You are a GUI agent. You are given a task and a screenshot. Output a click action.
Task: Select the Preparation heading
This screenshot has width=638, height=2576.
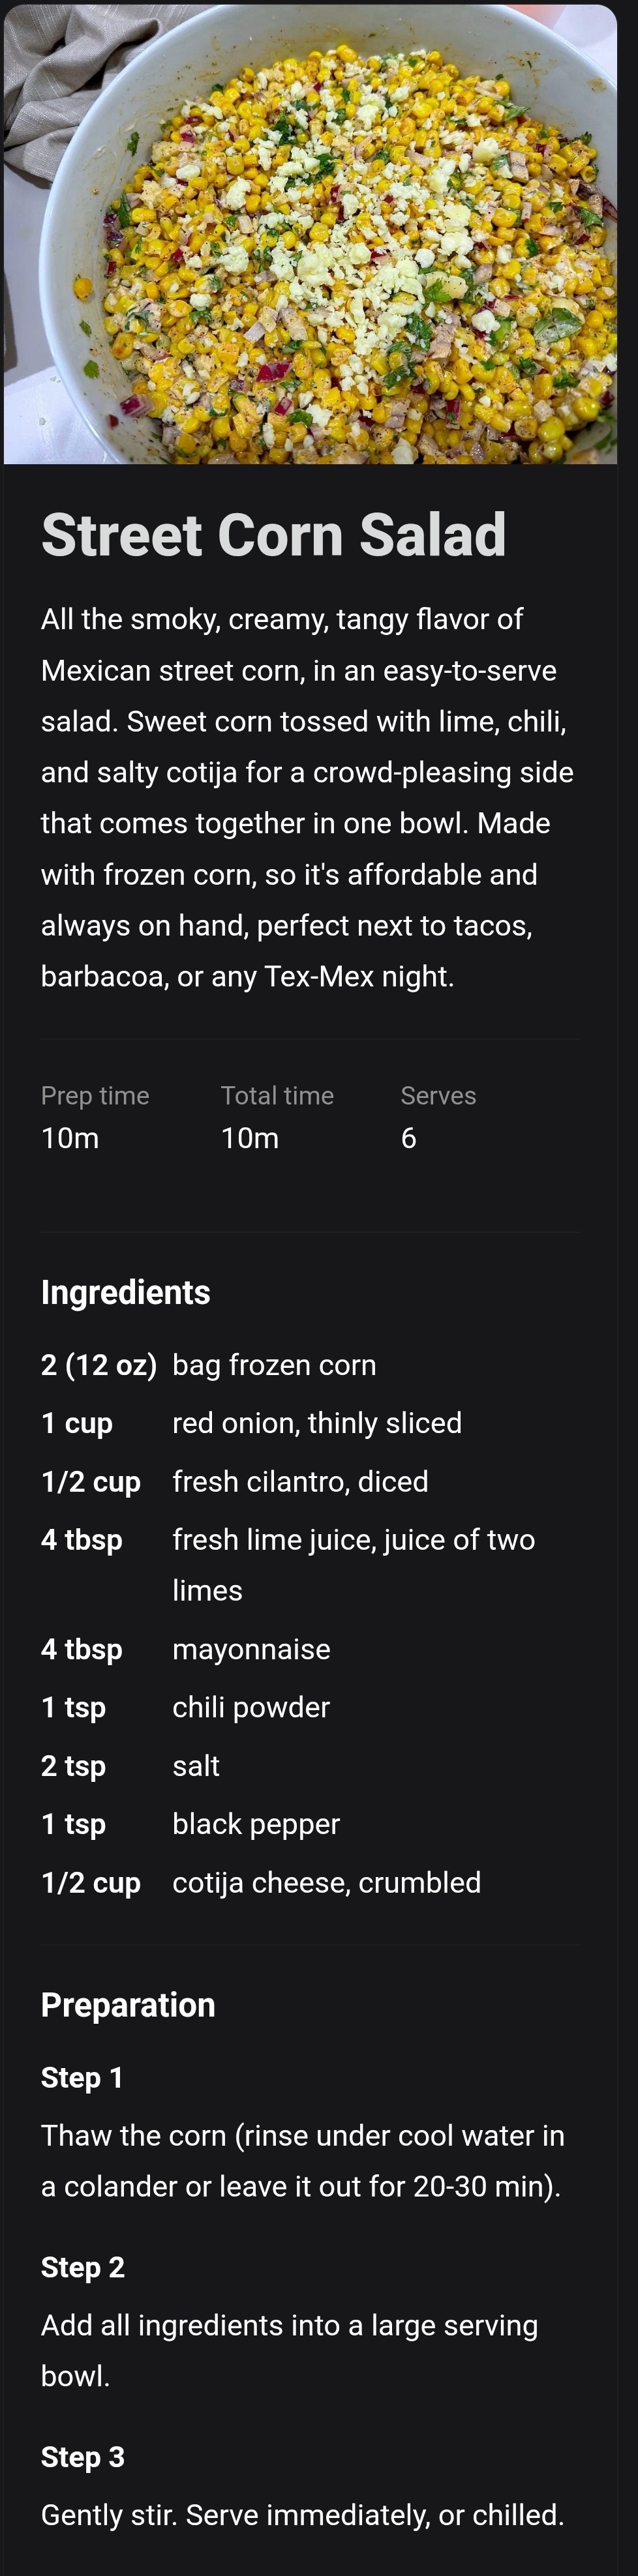(x=128, y=2005)
